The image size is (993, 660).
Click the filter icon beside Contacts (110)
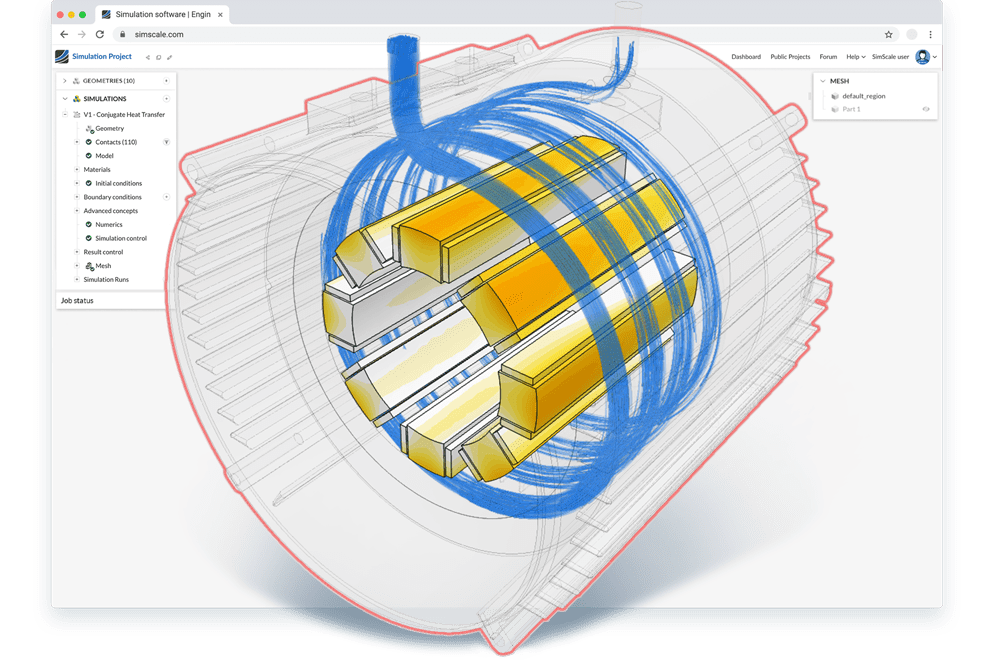pyautogui.click(x=165, y=141)
